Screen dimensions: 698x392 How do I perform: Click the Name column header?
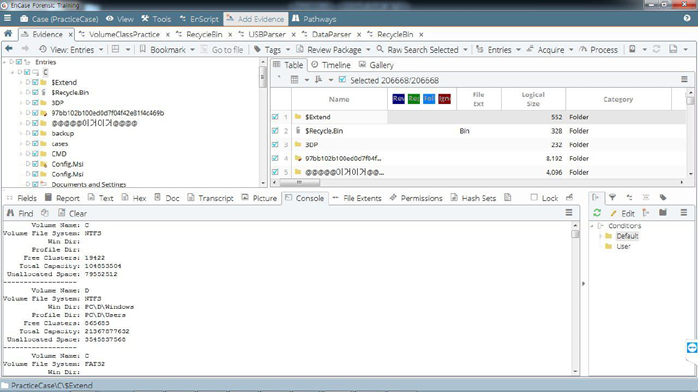pos(339,99)
